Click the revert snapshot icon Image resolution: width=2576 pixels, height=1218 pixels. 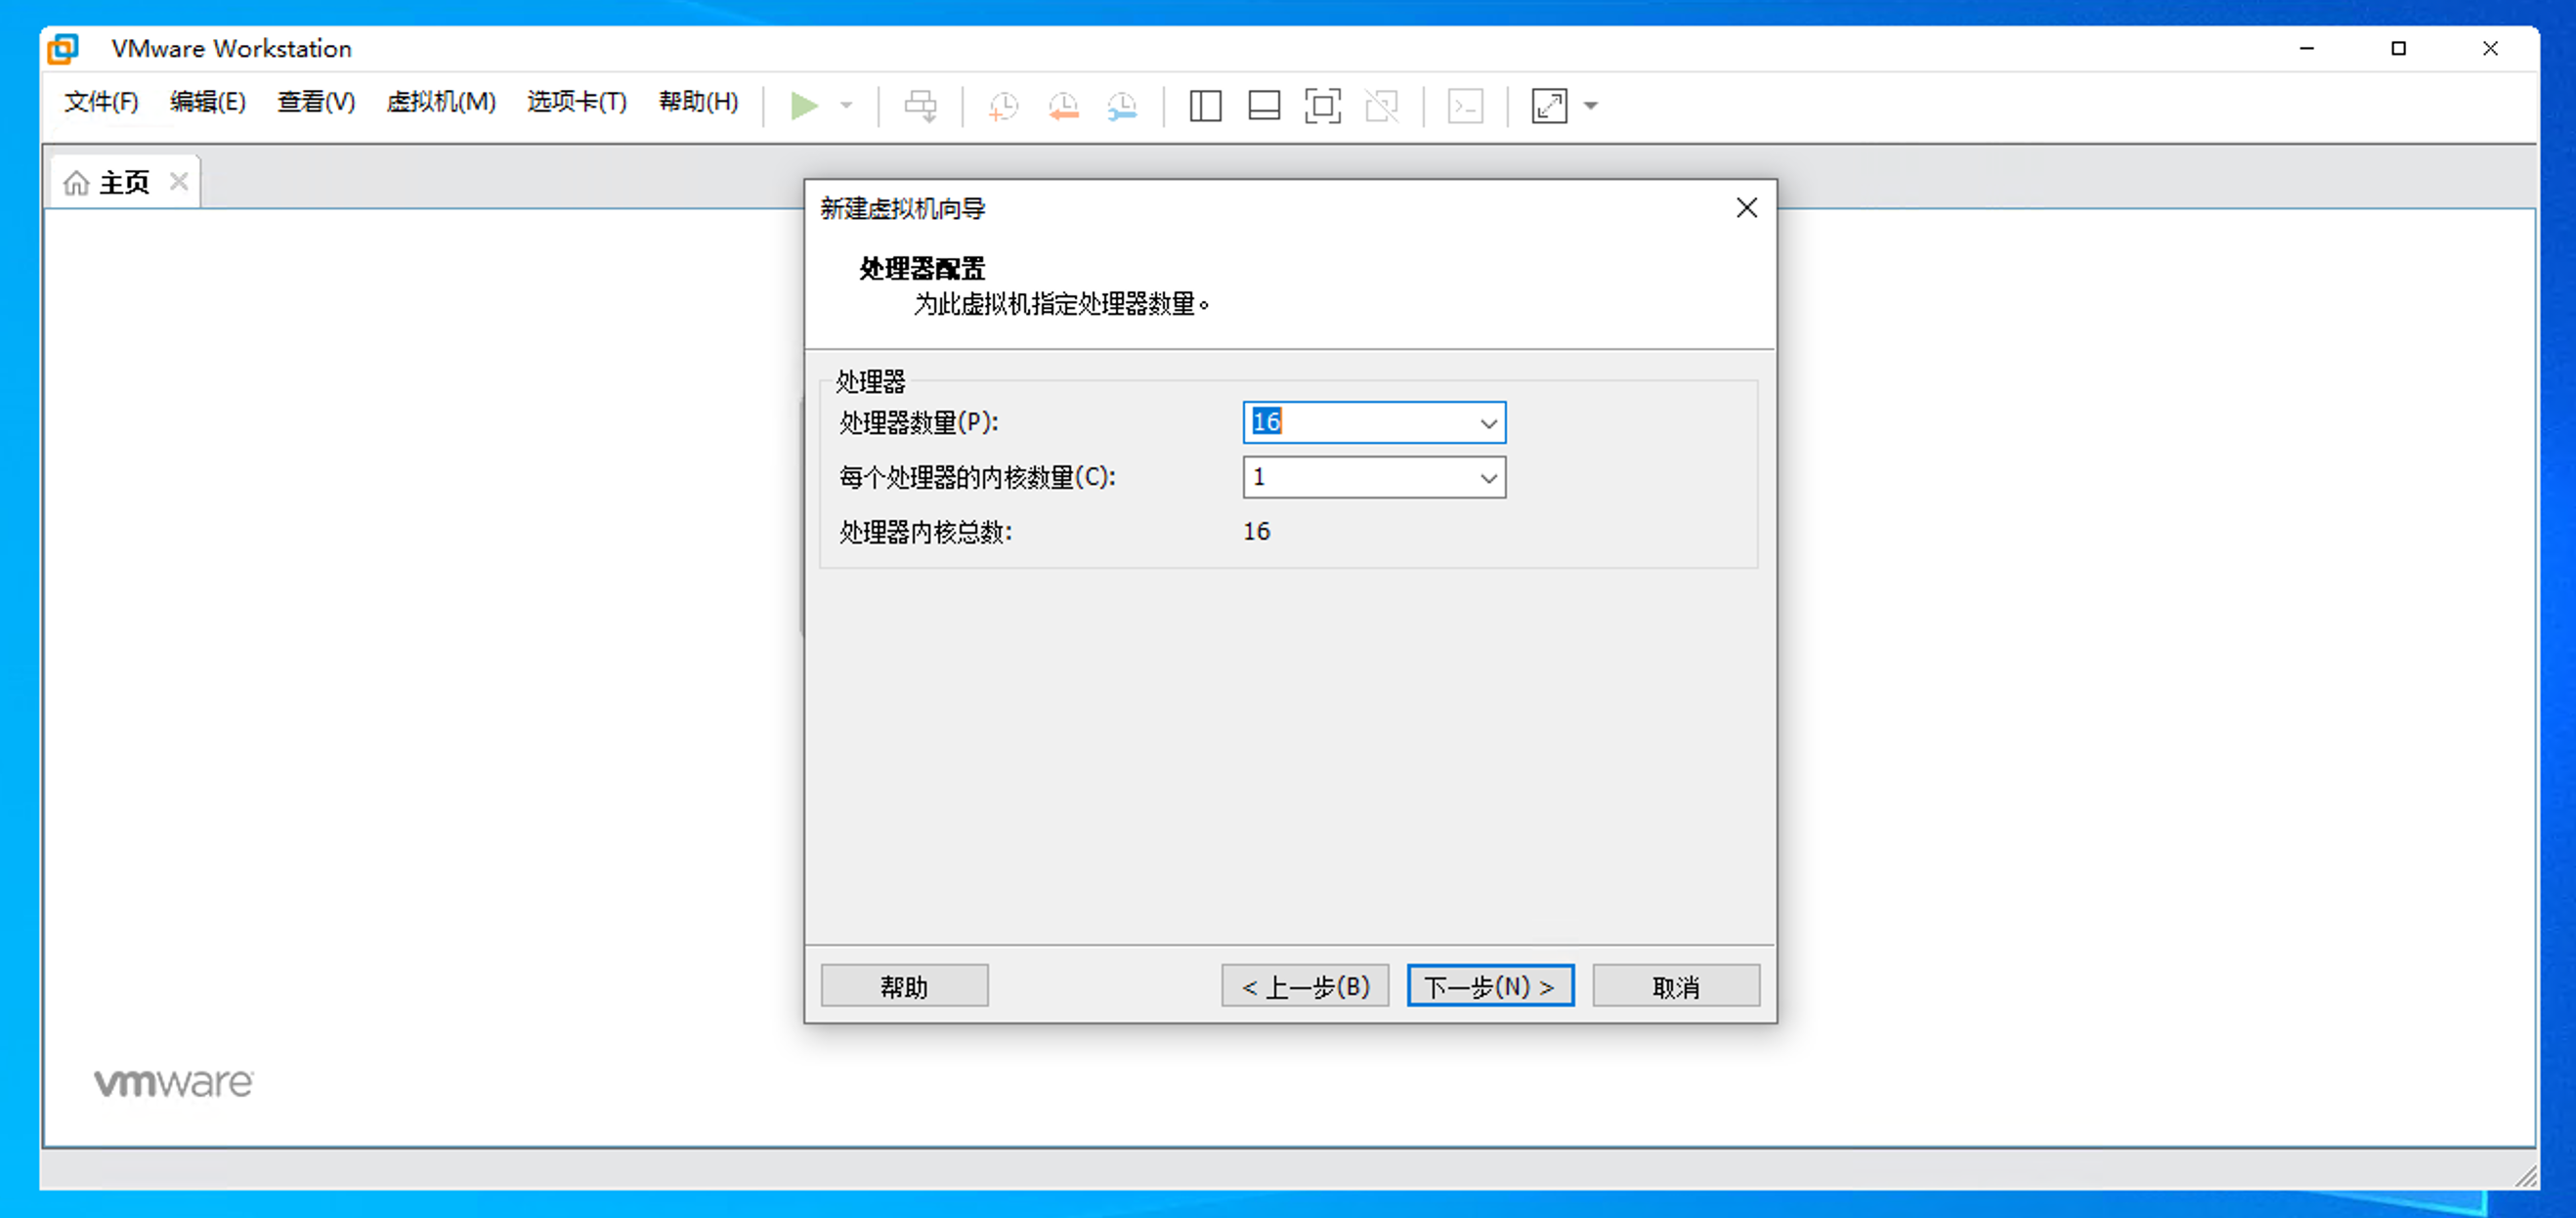point(1063,106)
